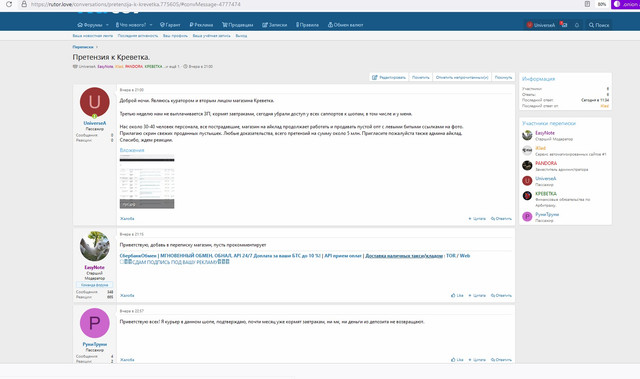
Task: Click Цитата on UniverseA's post
Action: [477, 219]
